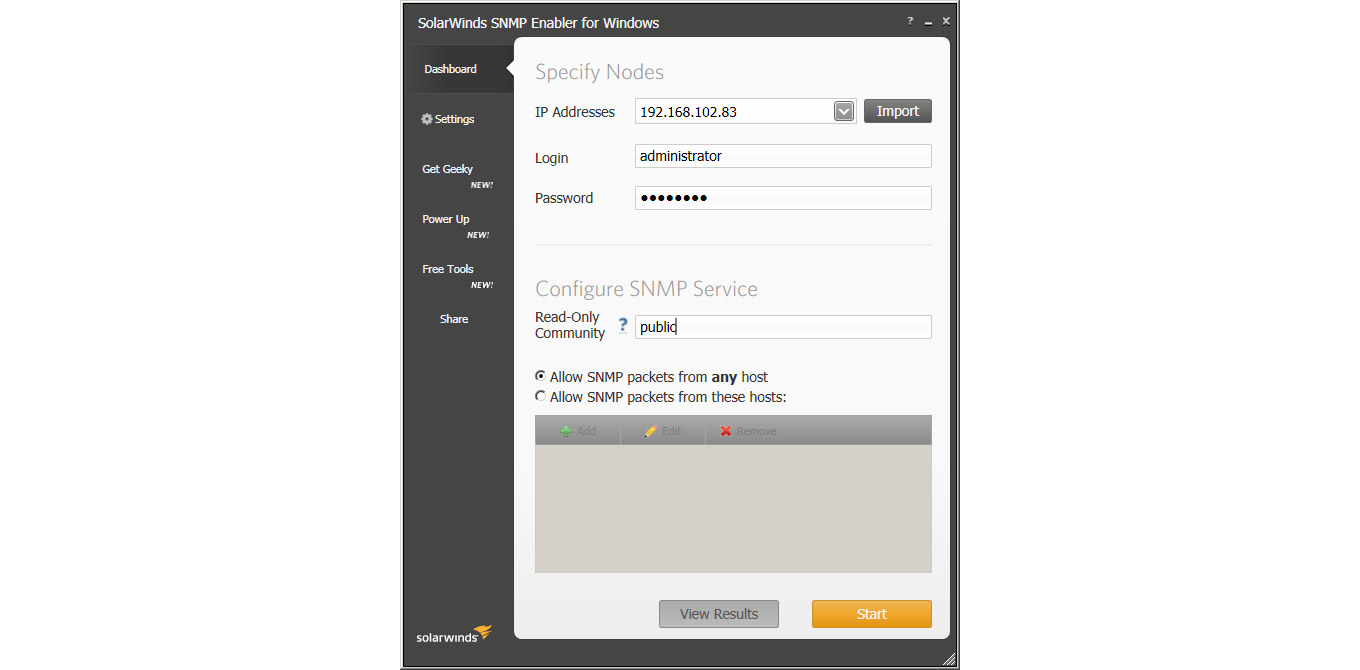Open the Get Geeky section

click(x=447, y=169)
